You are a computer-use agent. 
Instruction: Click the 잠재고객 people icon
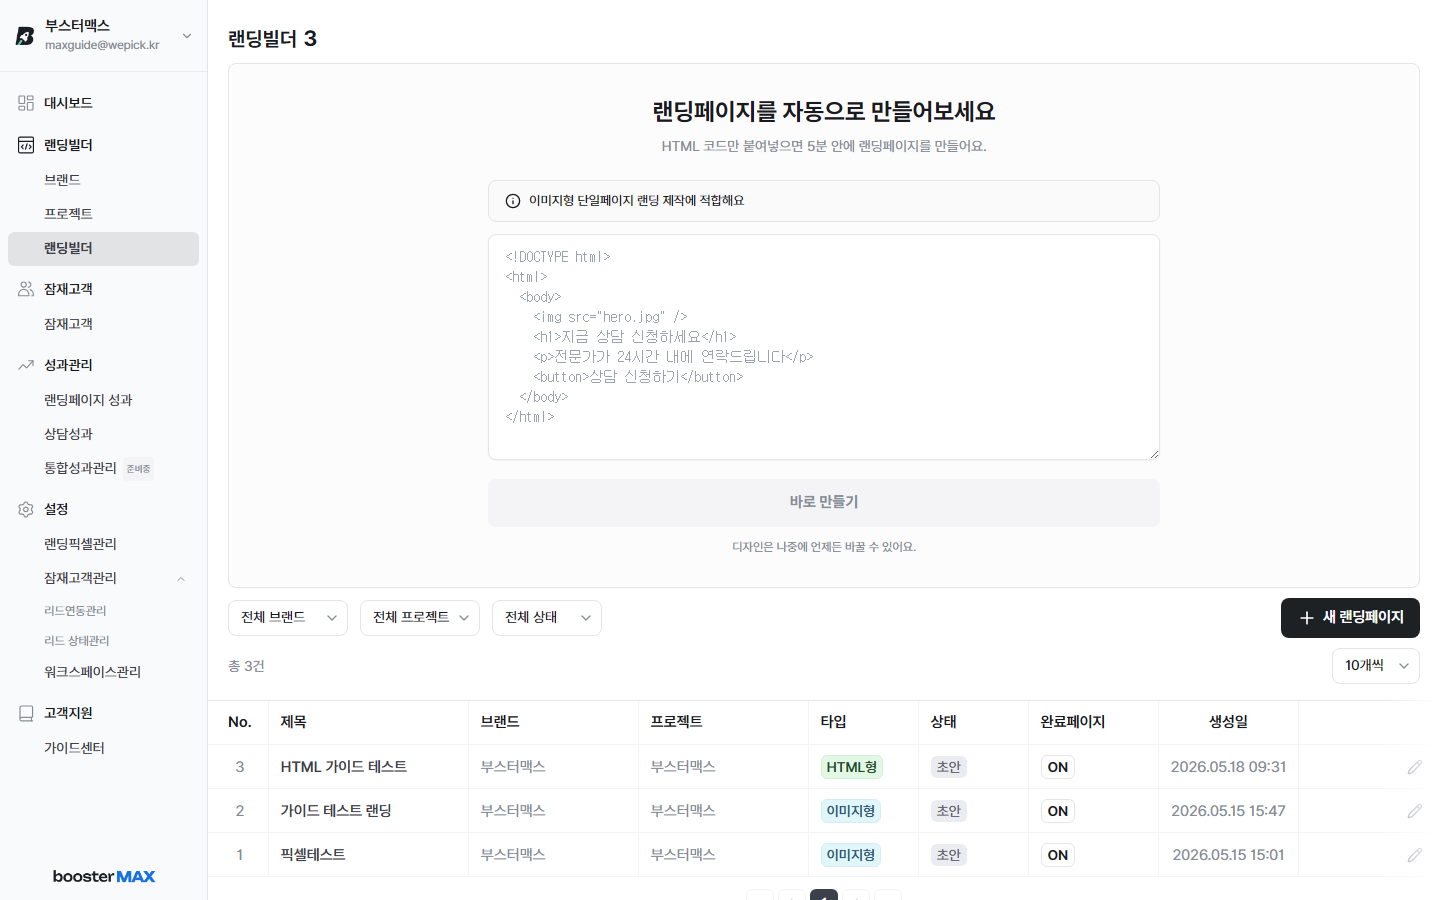pos(26,289)
